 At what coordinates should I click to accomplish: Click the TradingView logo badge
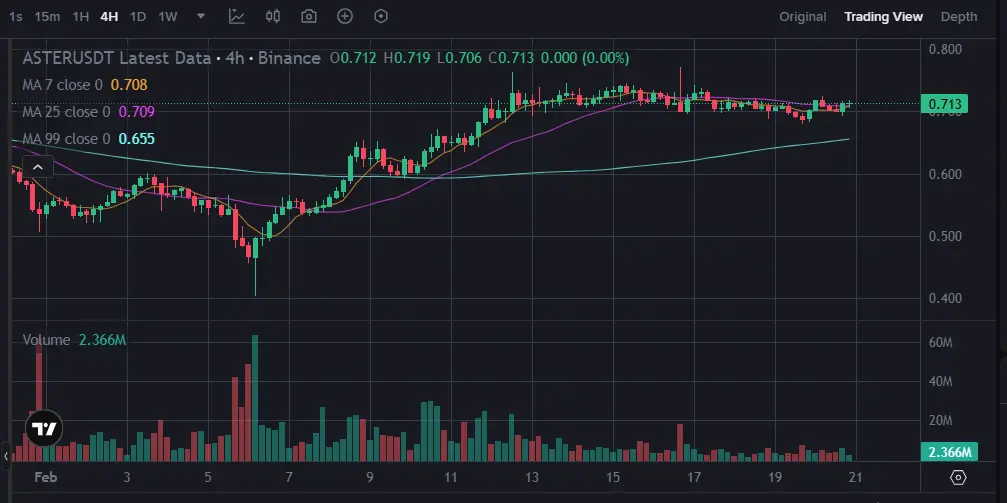[44, 428]
